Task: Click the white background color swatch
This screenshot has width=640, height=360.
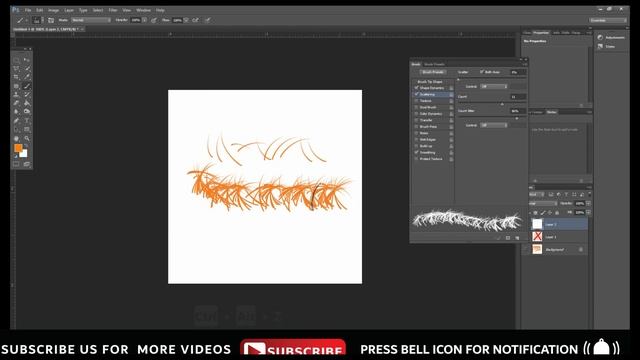Action: click(x=24, y=154)
